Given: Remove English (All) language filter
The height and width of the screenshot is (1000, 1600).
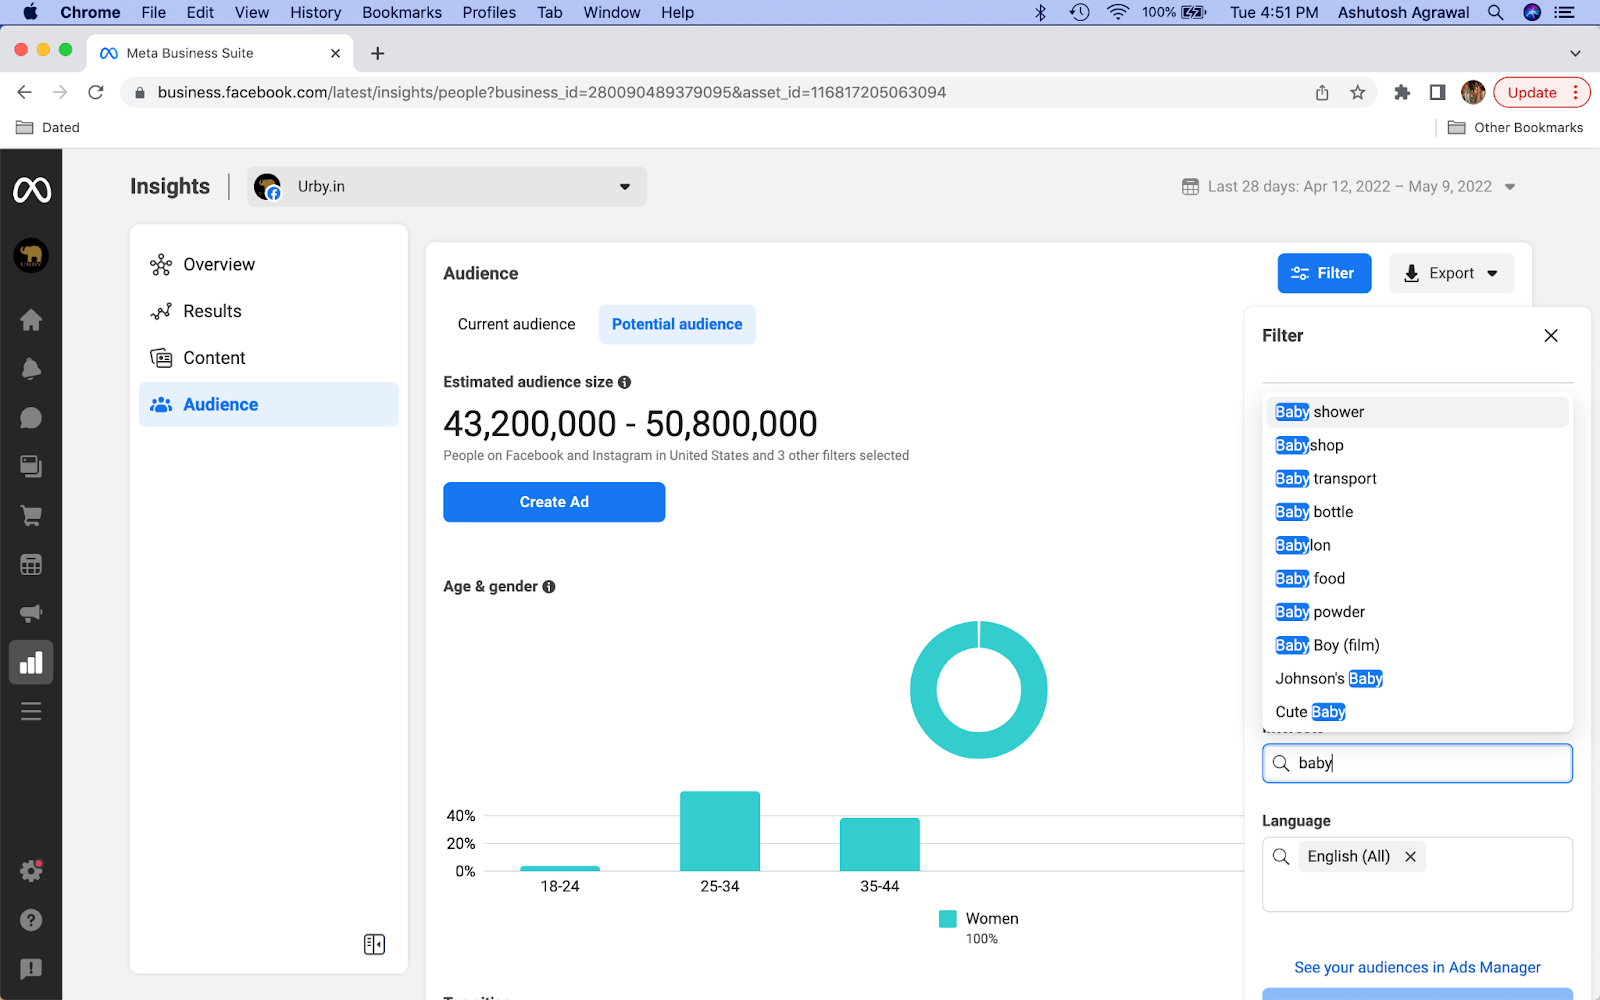Looking at the screenshot, I should pyautogui.click(x=1410, y=857).
